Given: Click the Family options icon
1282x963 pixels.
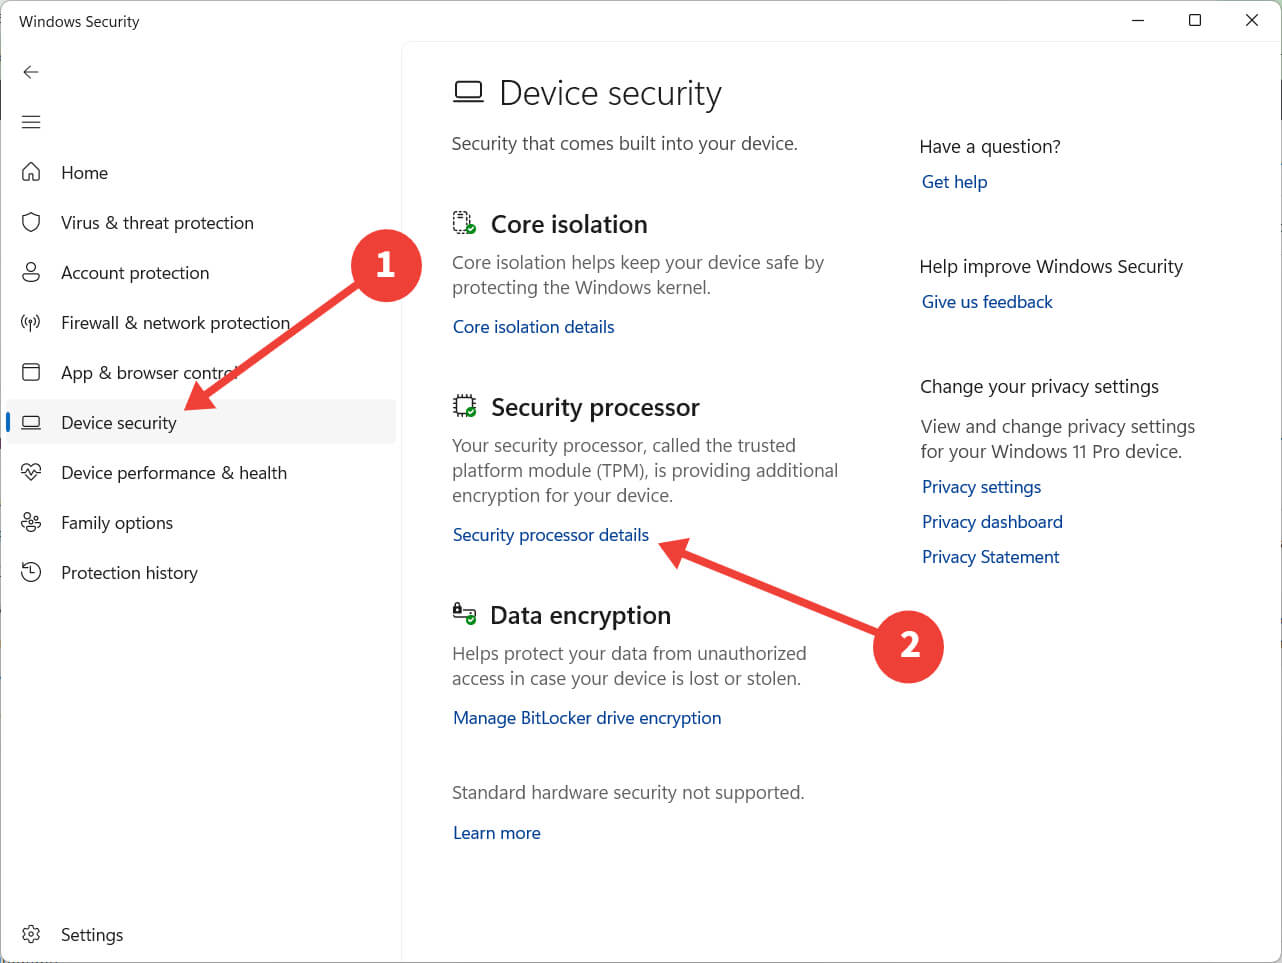Looking at the screenshot, I should (32, 522).
